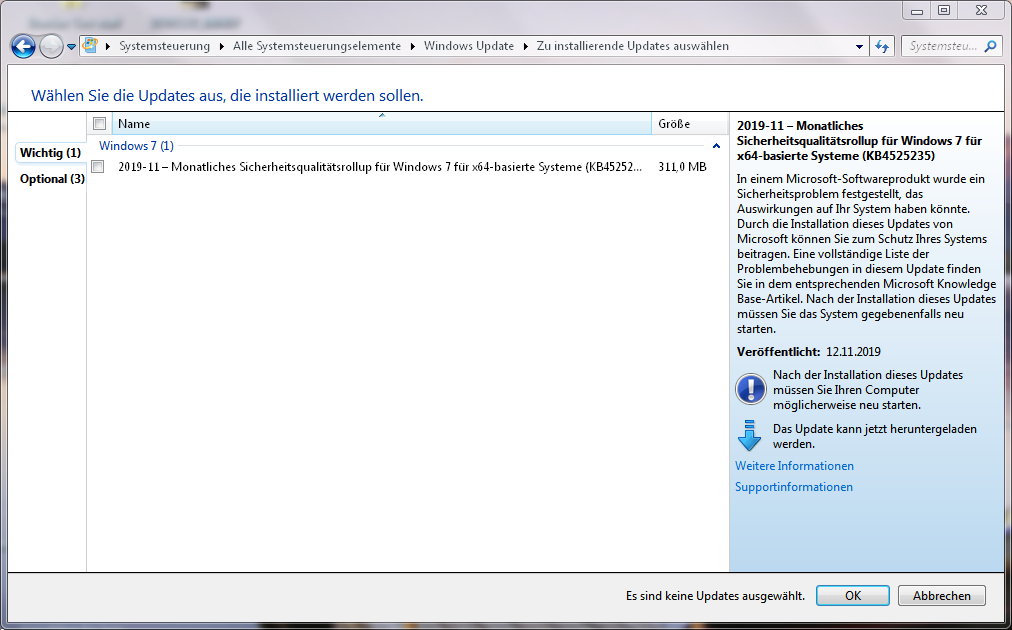Expand arrow after Alle Systemsteuerungselemente
Image resolution: width=1012 pixels, height=630 pixels.
pyautogui.click(x=412, y=46)
